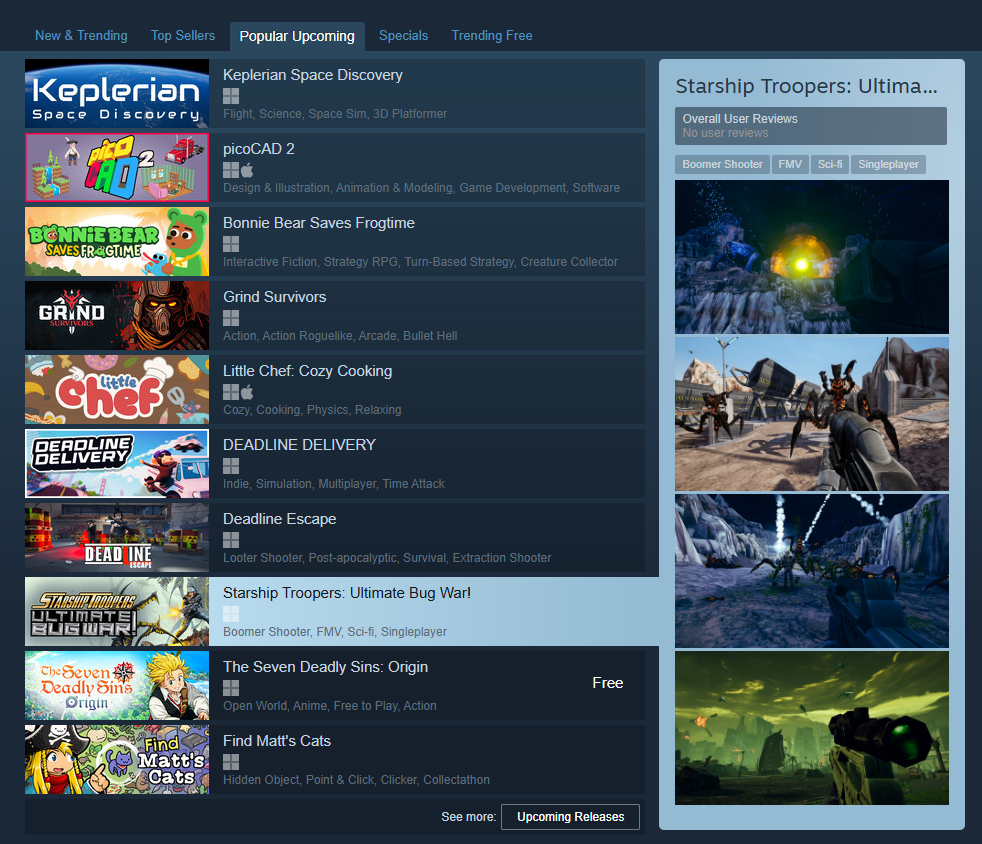Click preview panel title Starship Troopers: Ultima...
The image size is (982, 844).
tap(807, 86)
